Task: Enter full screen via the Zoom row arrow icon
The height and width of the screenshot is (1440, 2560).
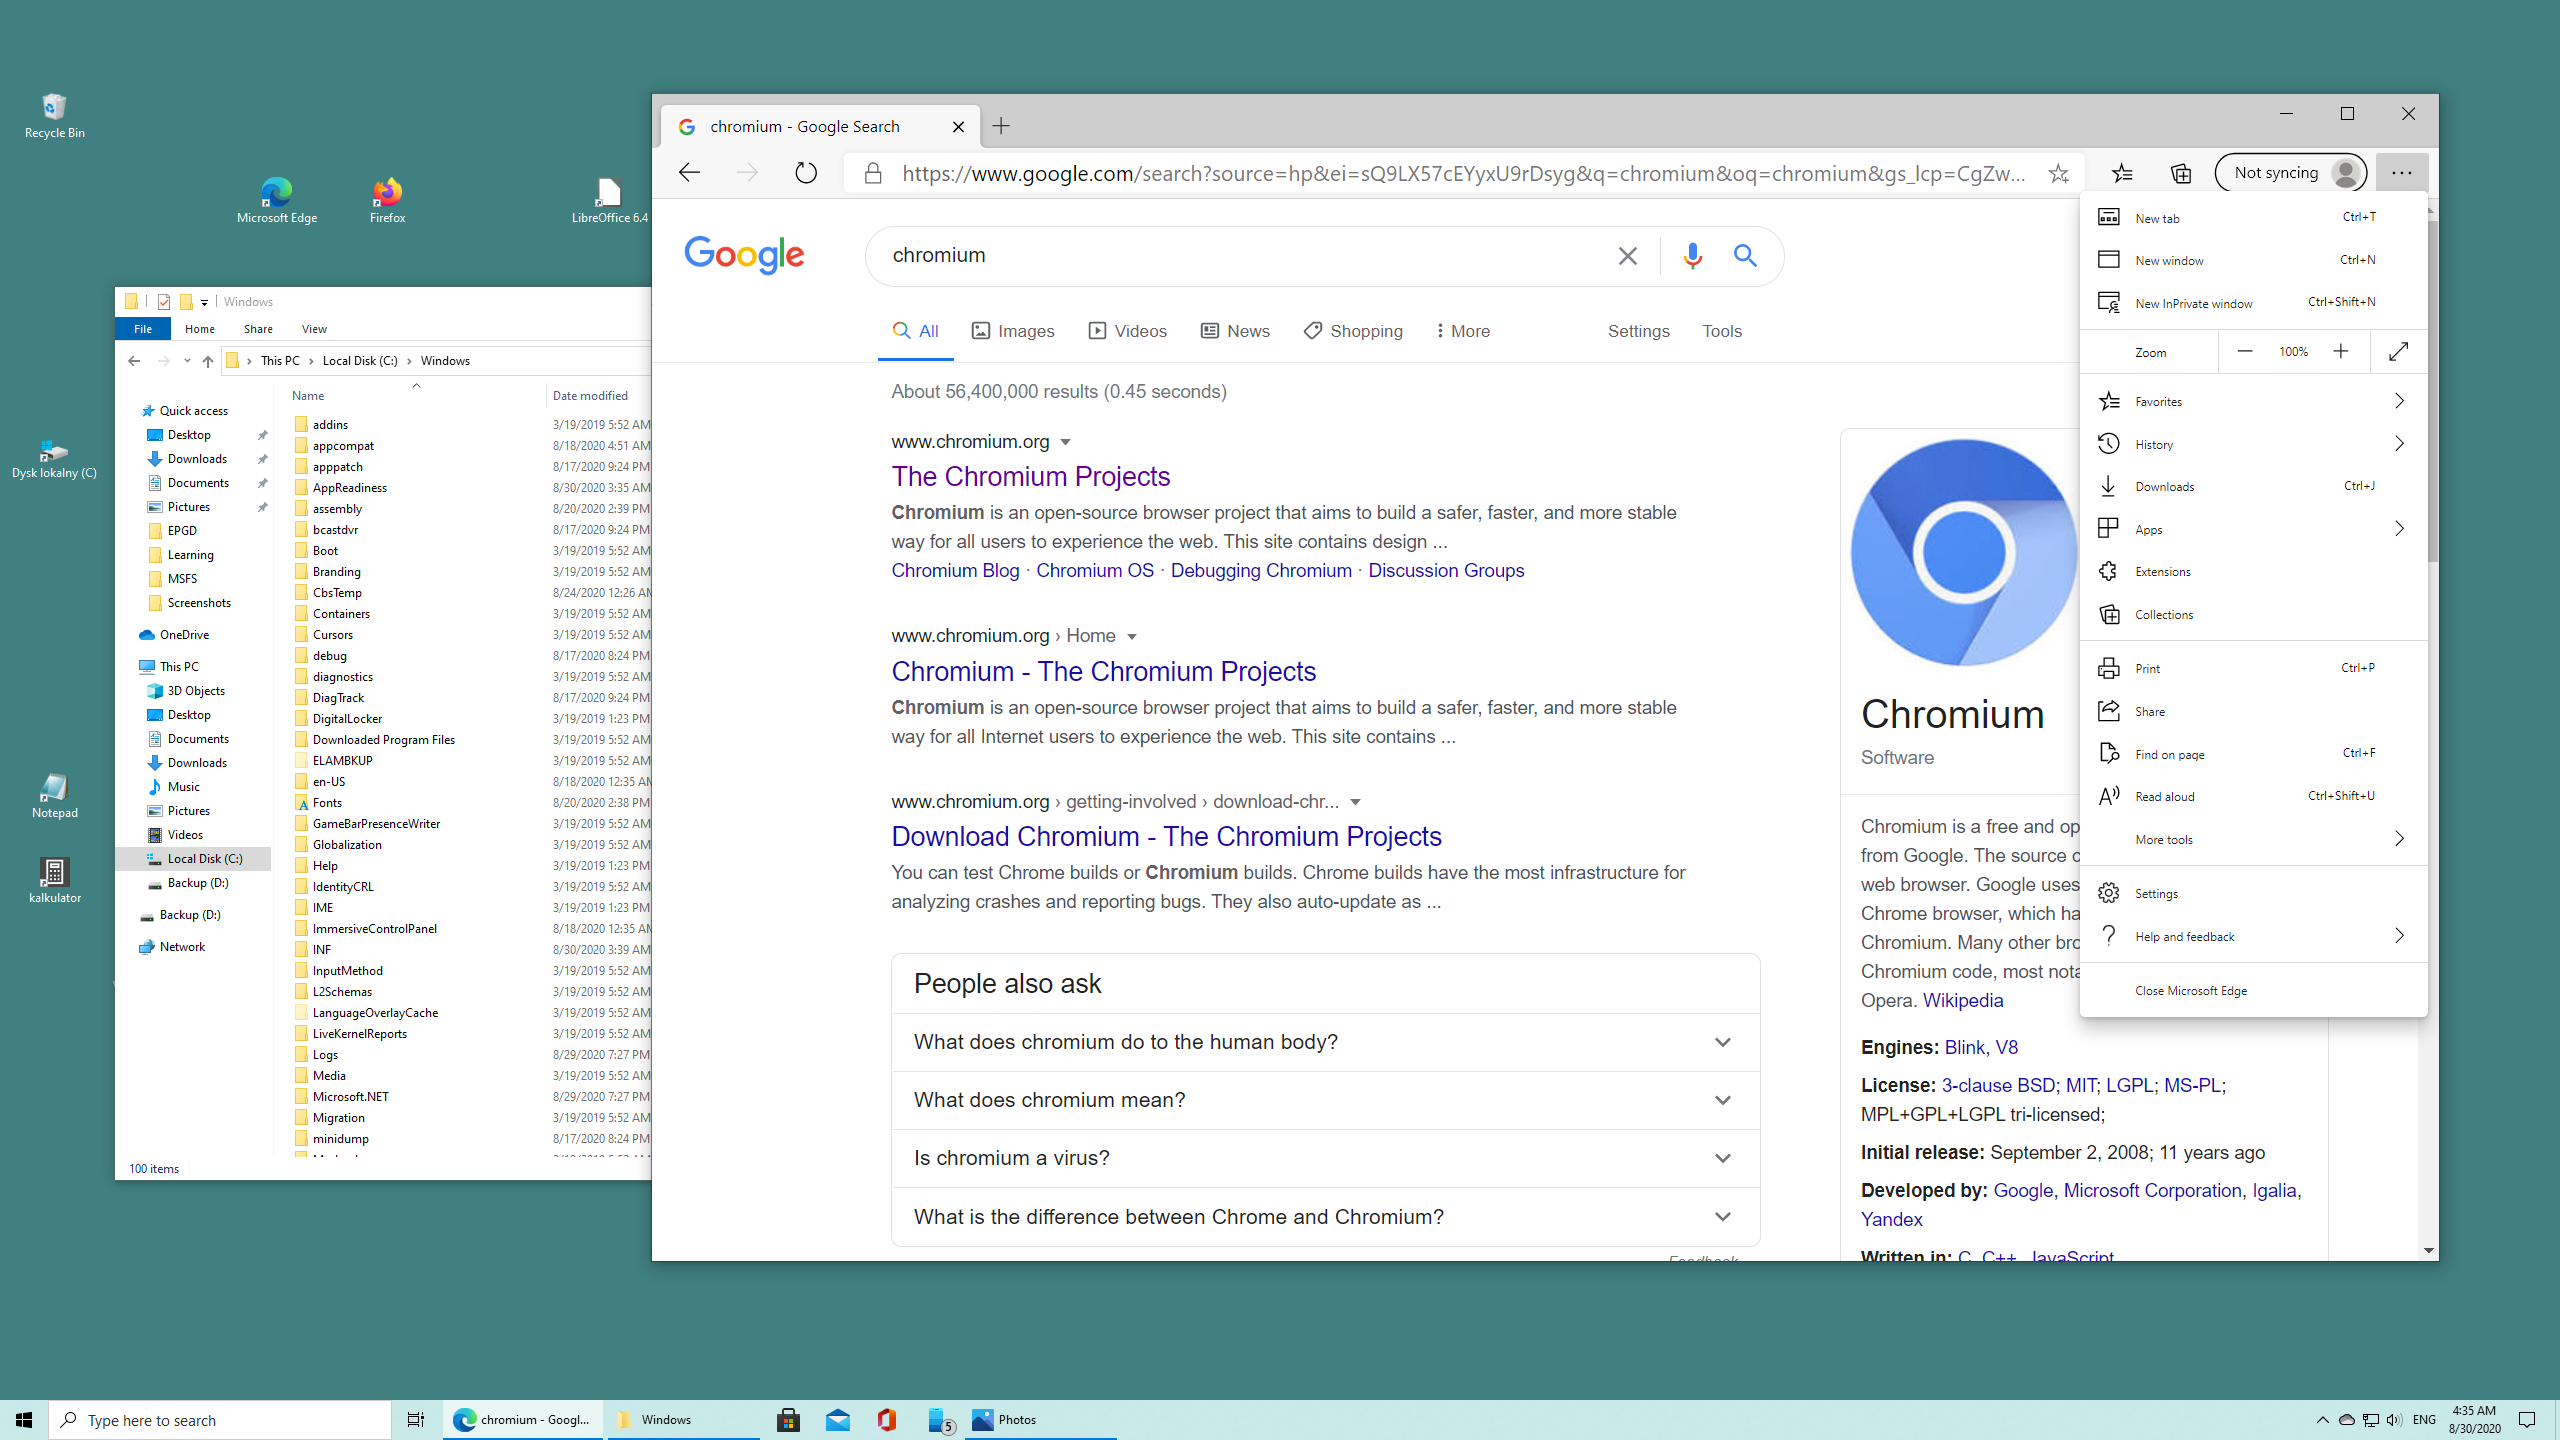Action: 2398,351
